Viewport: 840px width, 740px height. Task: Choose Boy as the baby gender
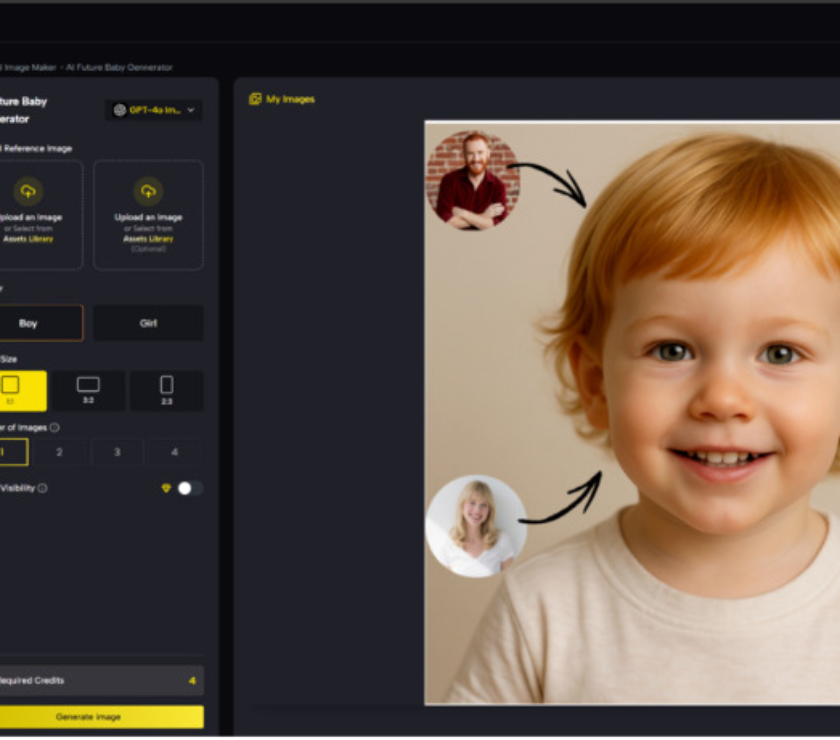tap(30, 323)
